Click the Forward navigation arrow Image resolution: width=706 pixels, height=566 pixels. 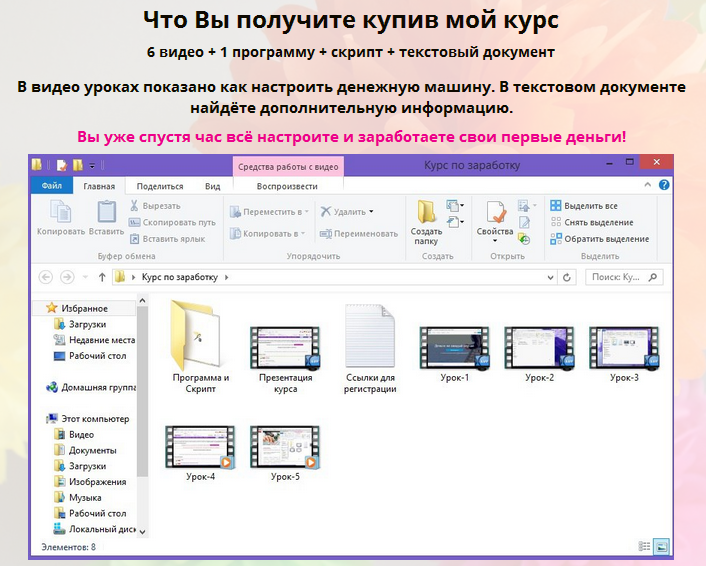[x=67, y=277]
